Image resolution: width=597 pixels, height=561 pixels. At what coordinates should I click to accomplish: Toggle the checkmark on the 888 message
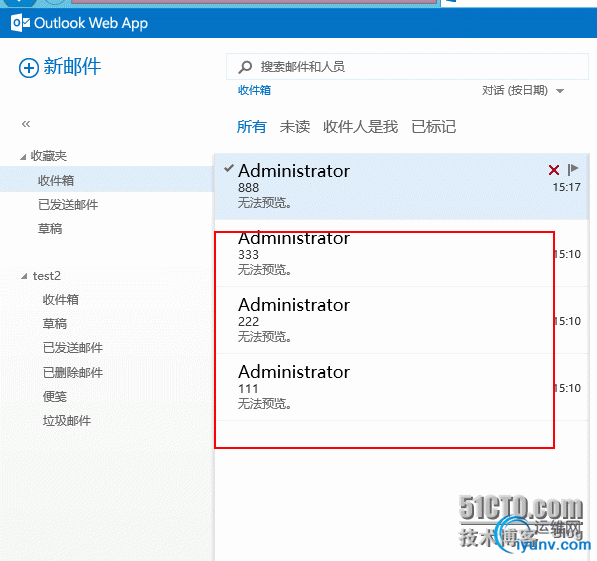click(228, 168)
